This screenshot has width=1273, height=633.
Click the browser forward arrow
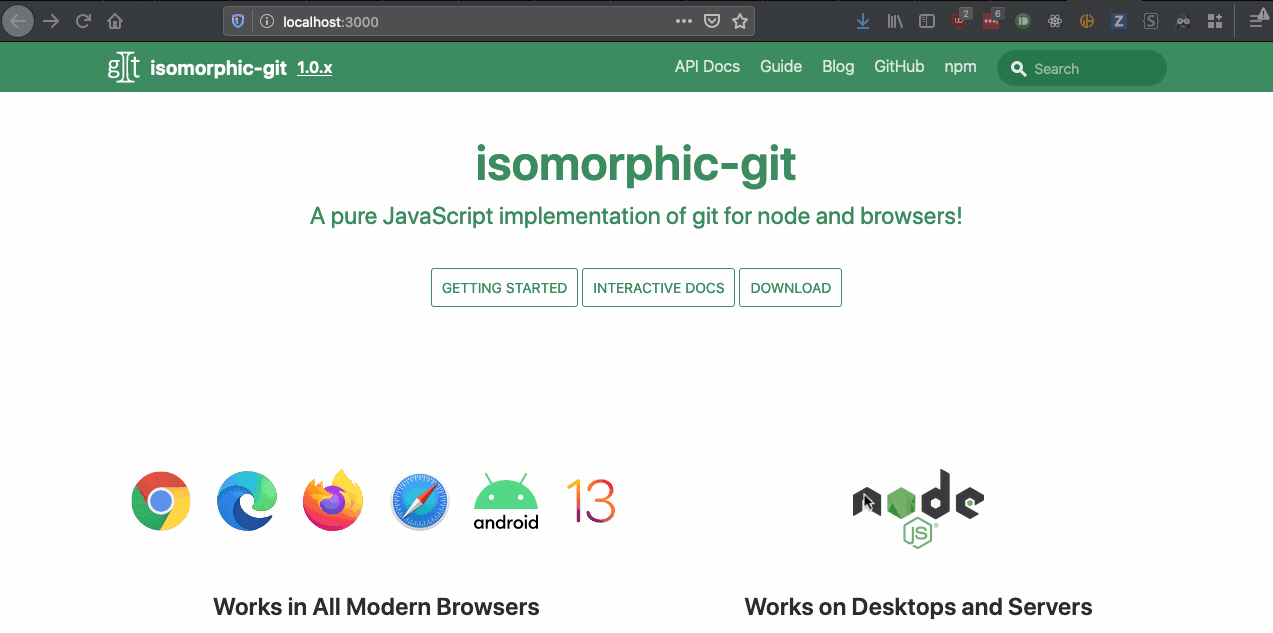click(51, 20)
